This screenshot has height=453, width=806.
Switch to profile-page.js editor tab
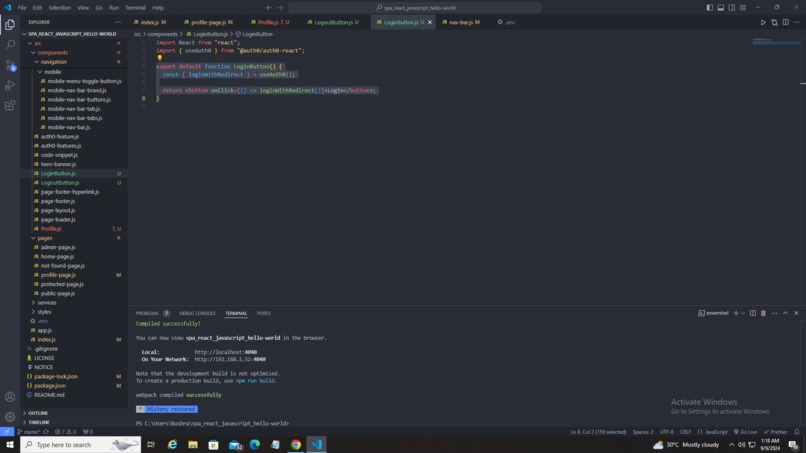[209, 22]
